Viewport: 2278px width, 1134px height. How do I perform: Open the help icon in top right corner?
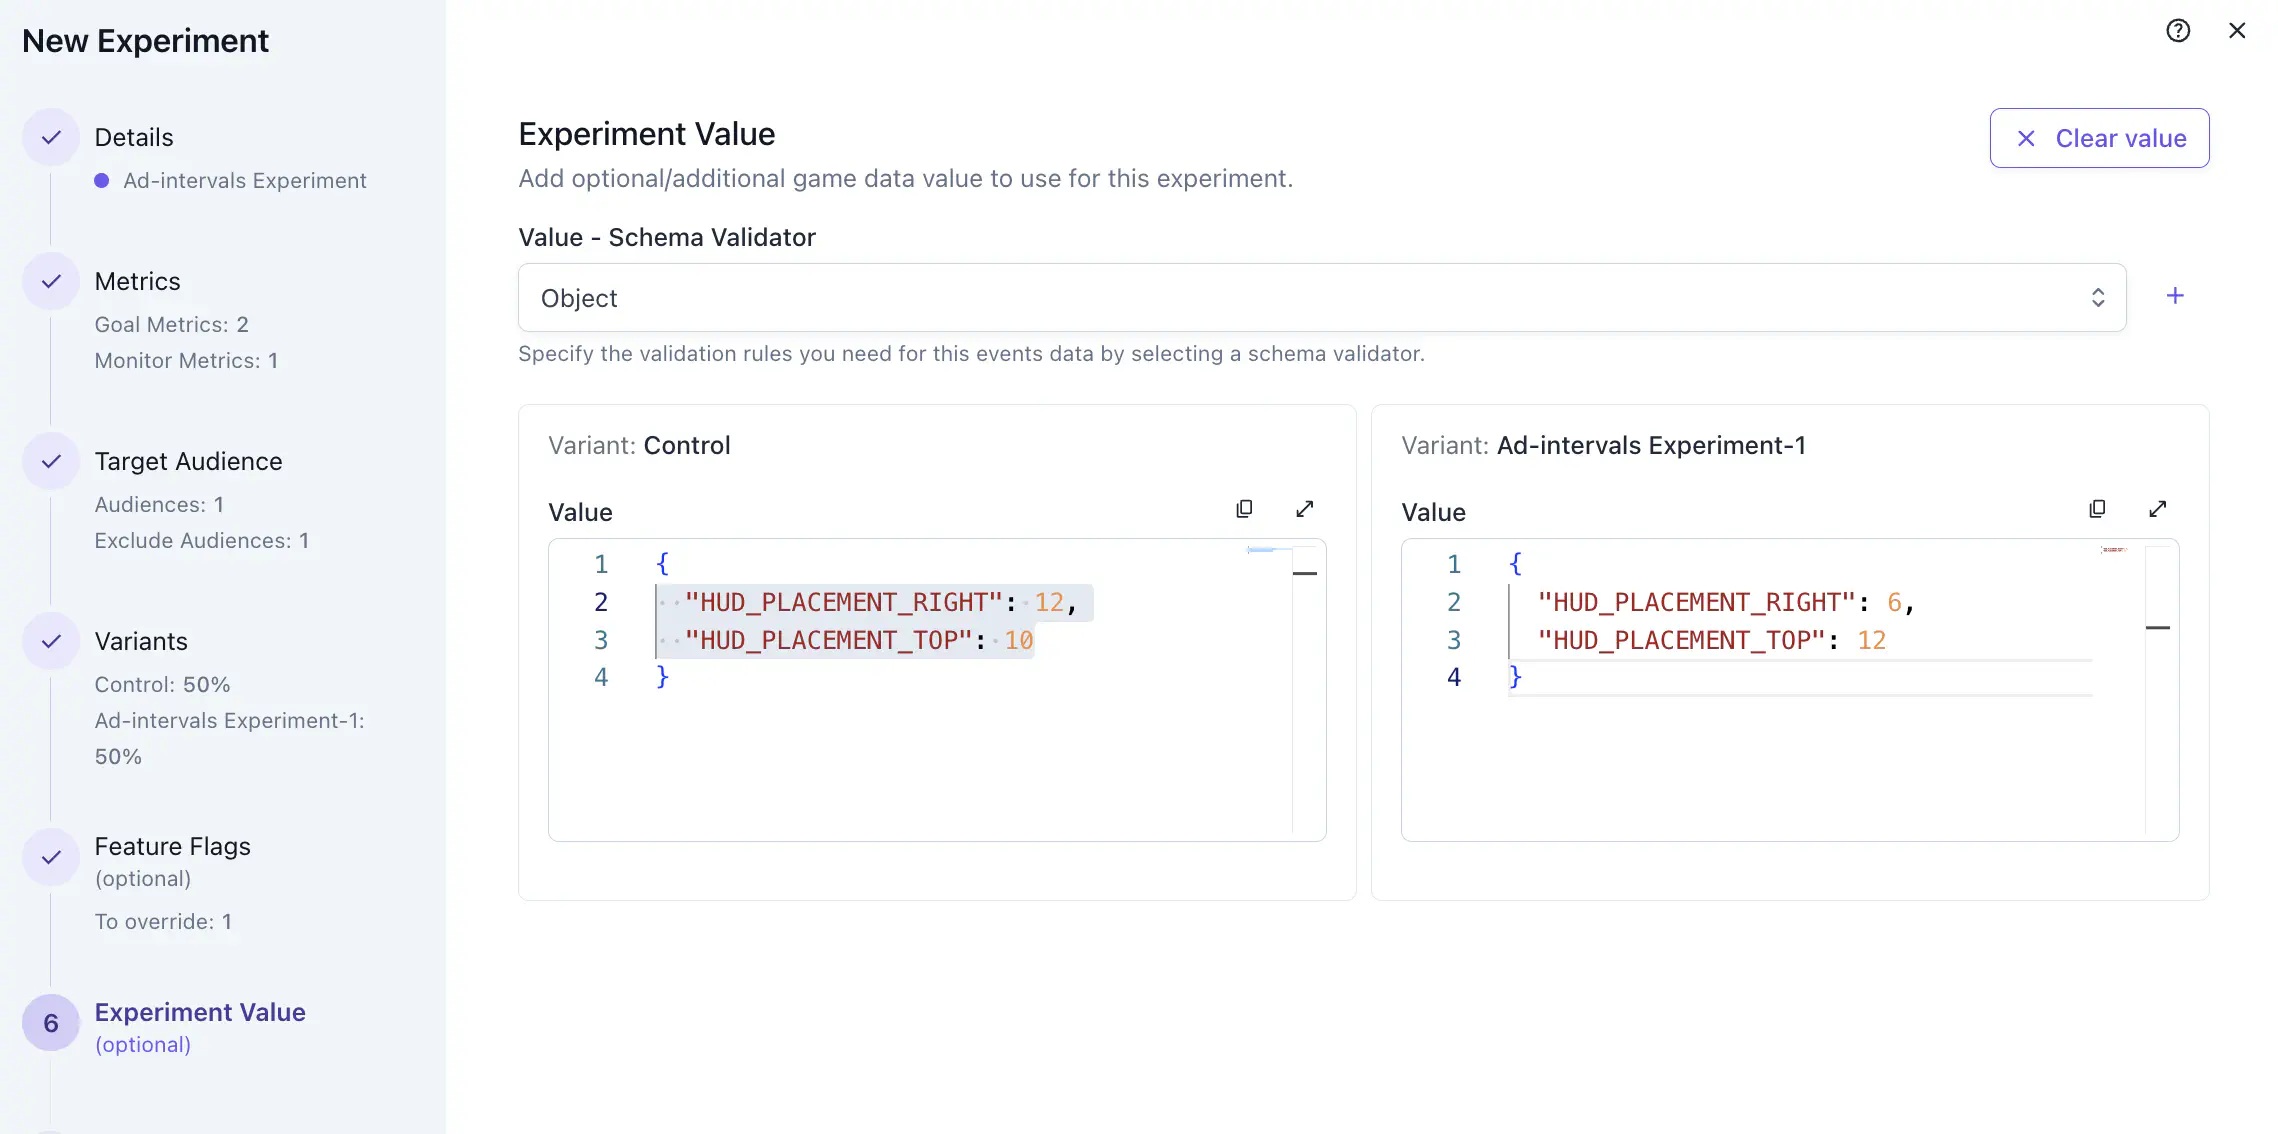tap(2178, 30)
